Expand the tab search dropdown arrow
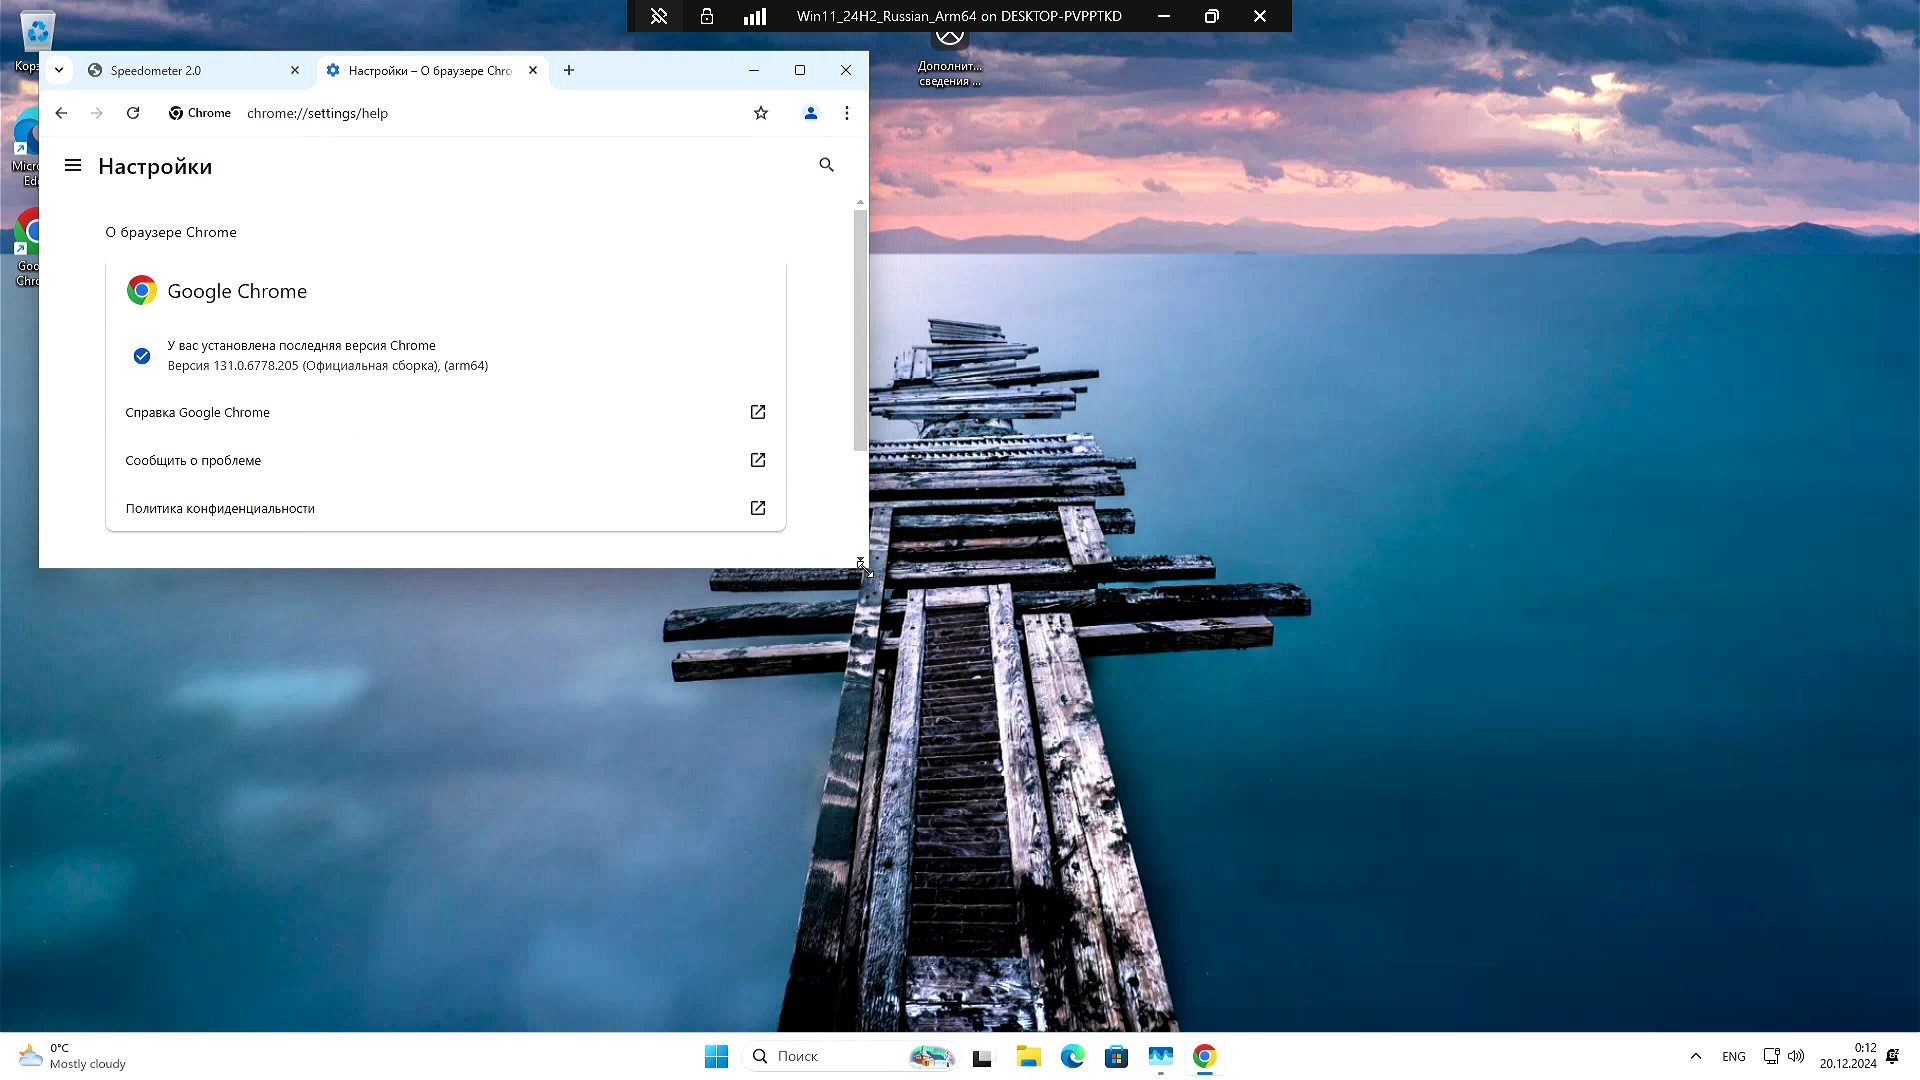Image resolution: width=1920 pixels, height=1080 pixels. 59,70
